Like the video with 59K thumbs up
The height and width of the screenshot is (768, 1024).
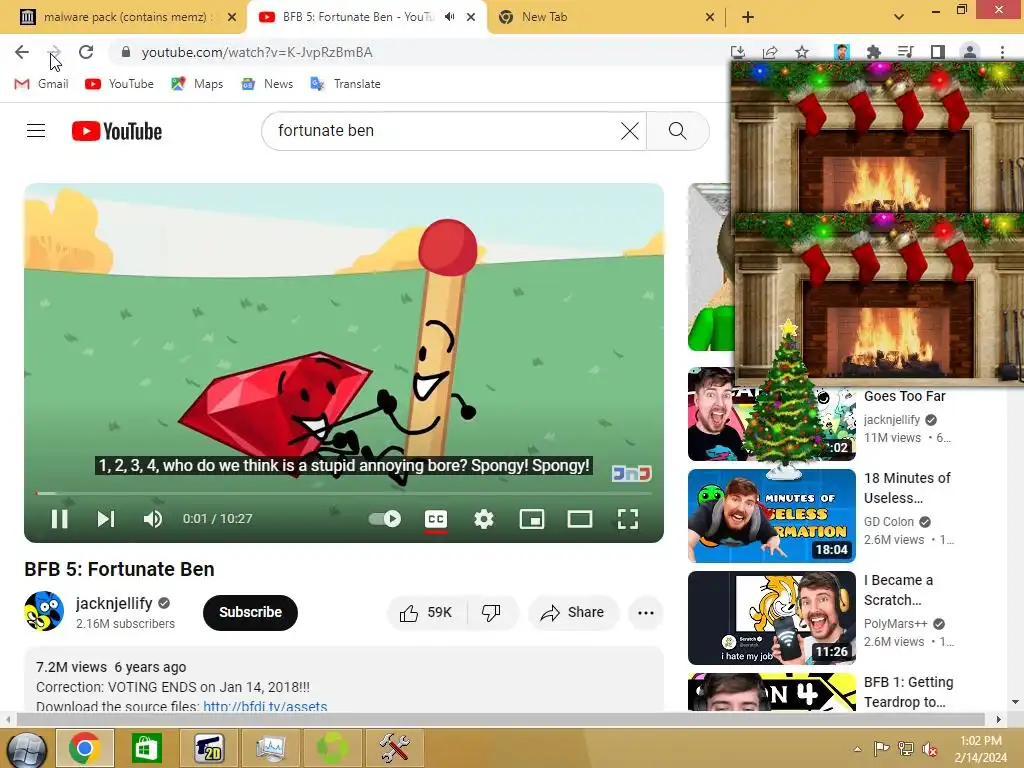click(426, 613)
